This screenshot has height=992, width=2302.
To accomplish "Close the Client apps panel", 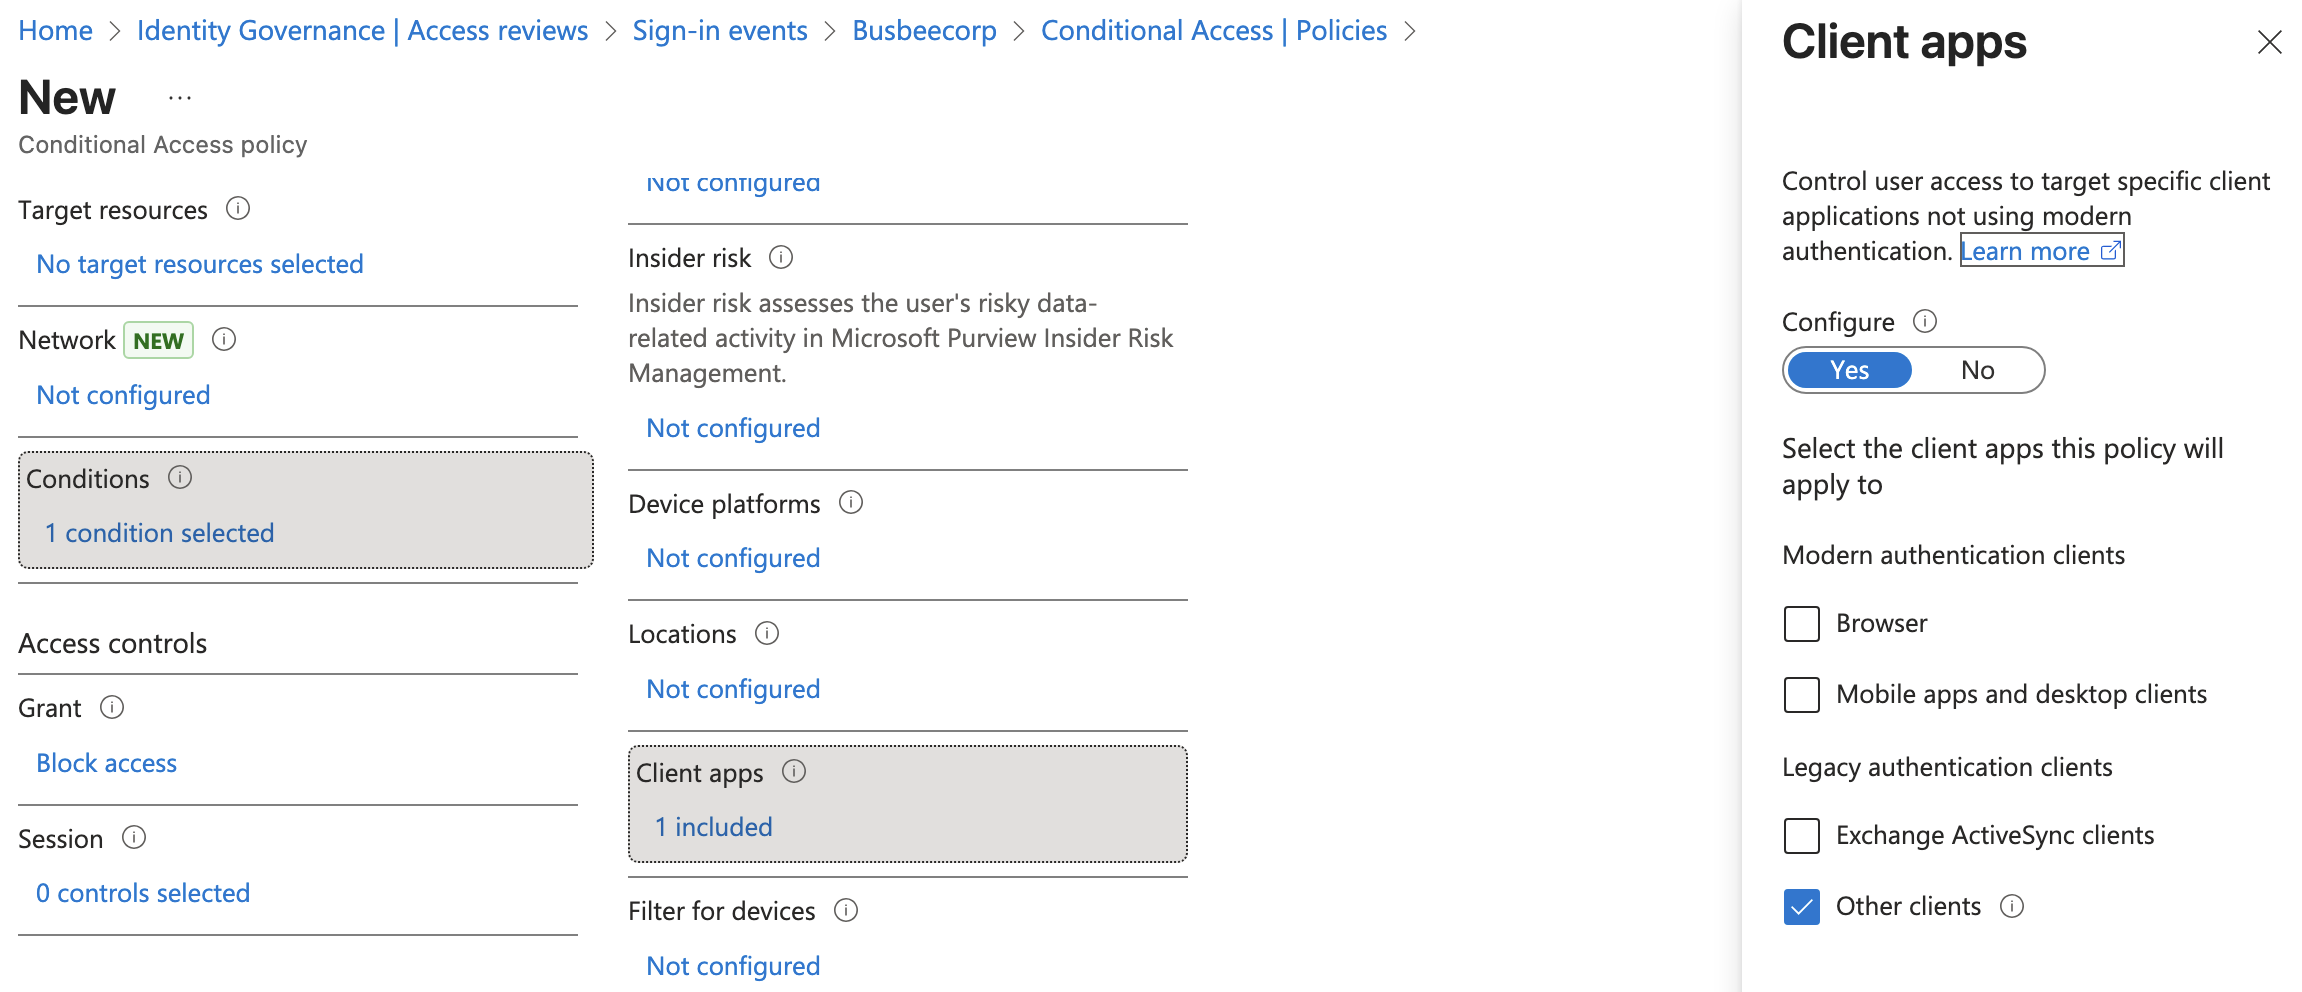I will coord(2270,42).
